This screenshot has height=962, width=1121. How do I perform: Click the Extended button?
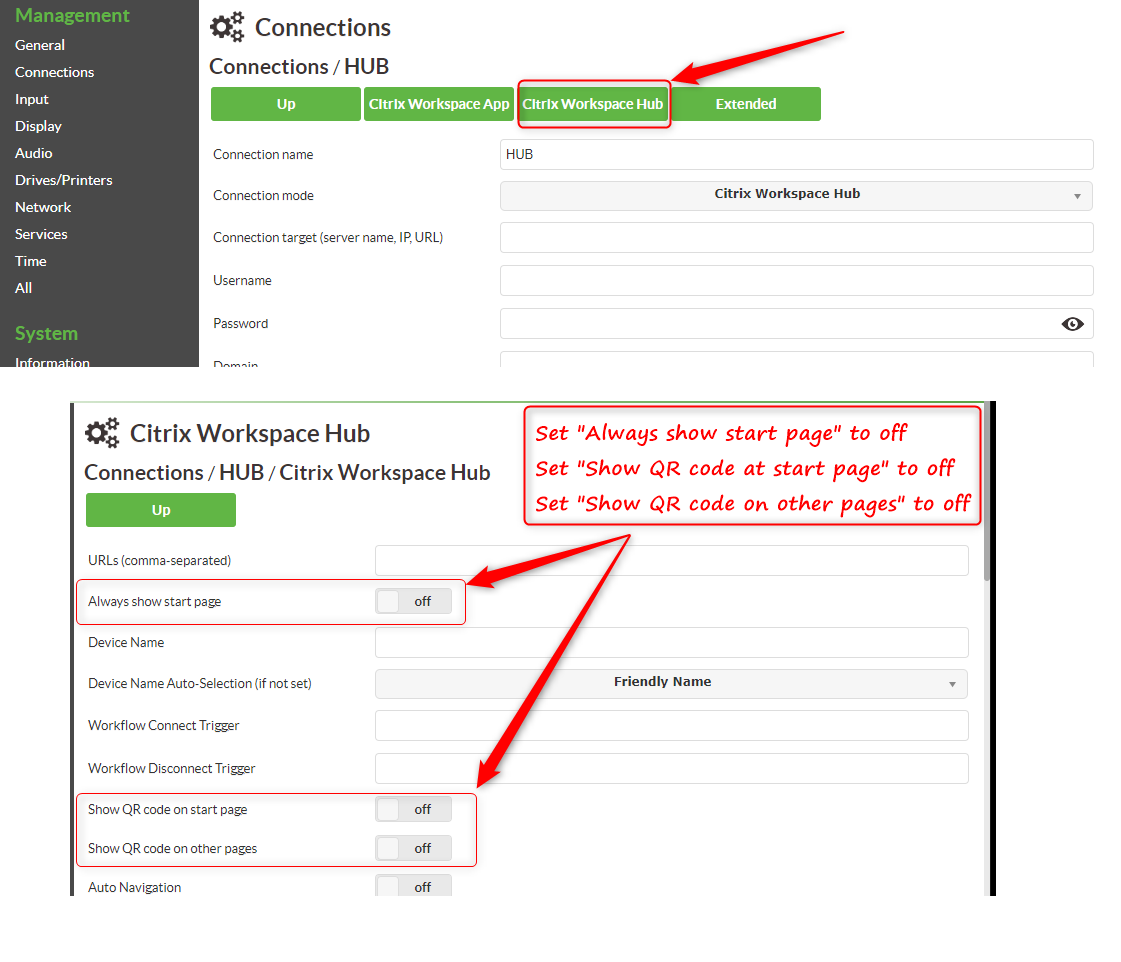[x=746, y=104]
